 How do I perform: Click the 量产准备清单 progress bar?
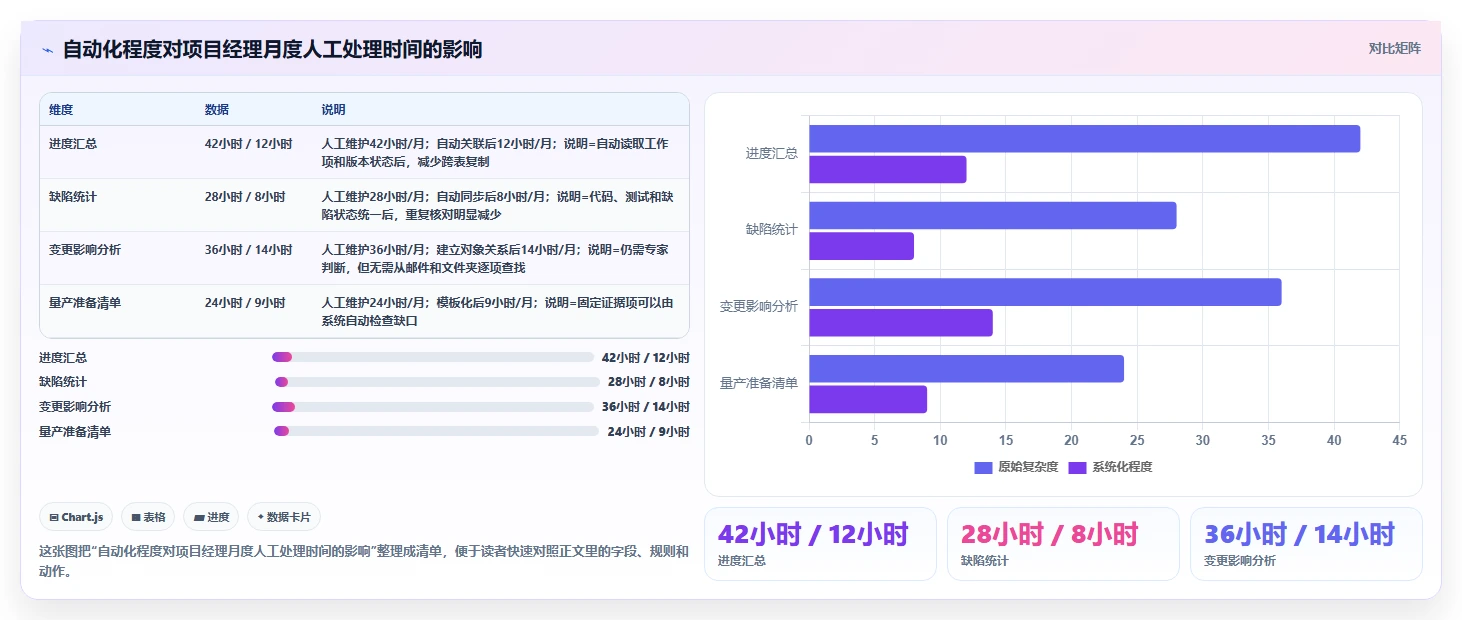point(436,431)
